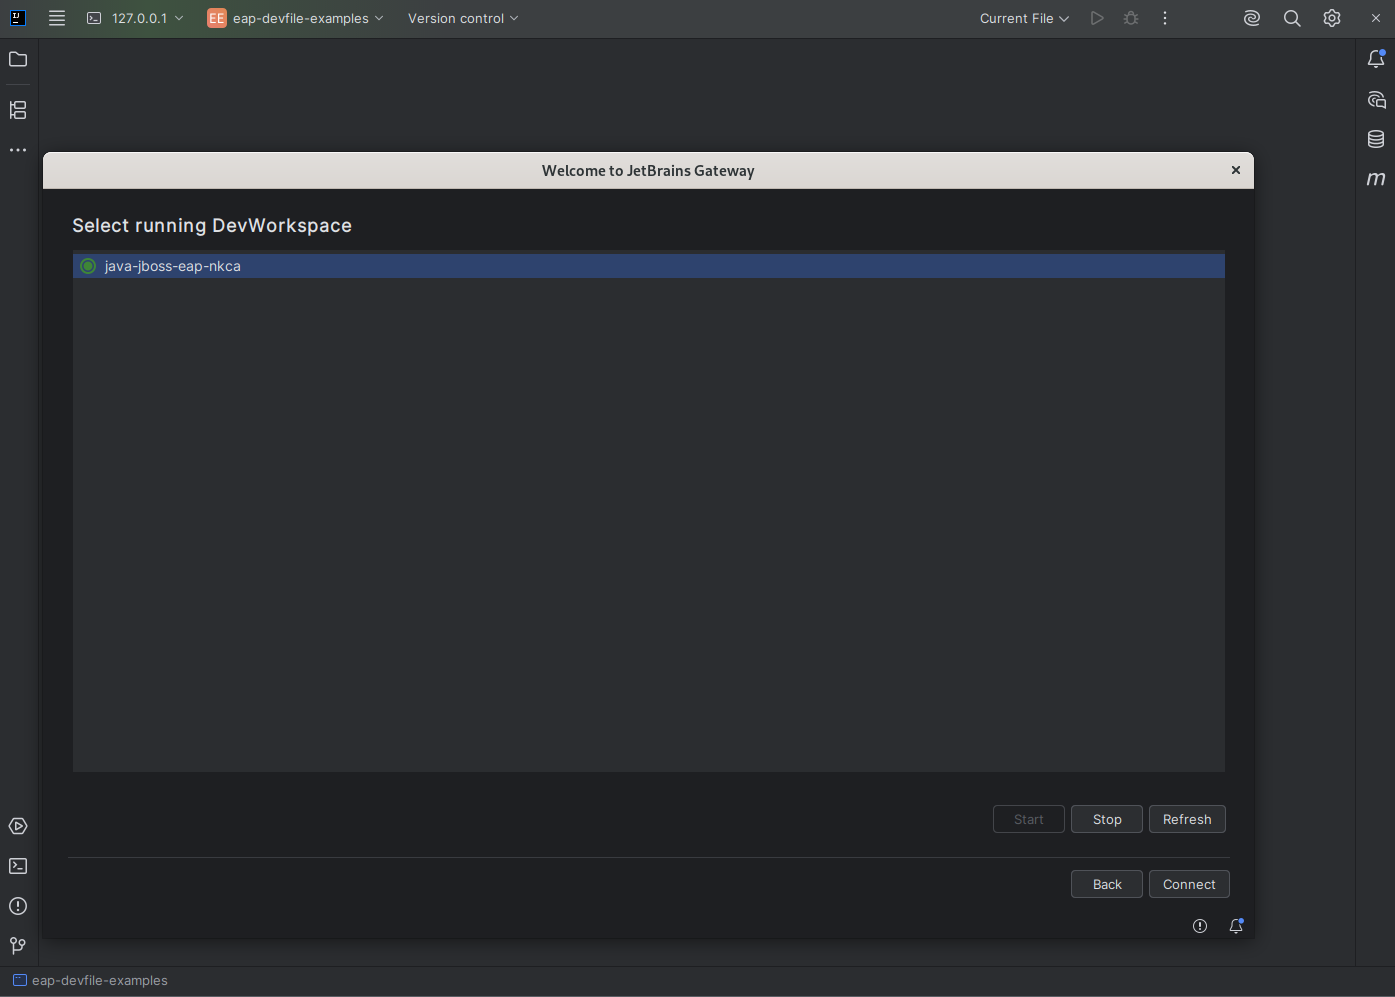Image resolution: width=1395 pixels, height=997 pixels.
Task: Click the Refresh button
Action: [1187, 819]
